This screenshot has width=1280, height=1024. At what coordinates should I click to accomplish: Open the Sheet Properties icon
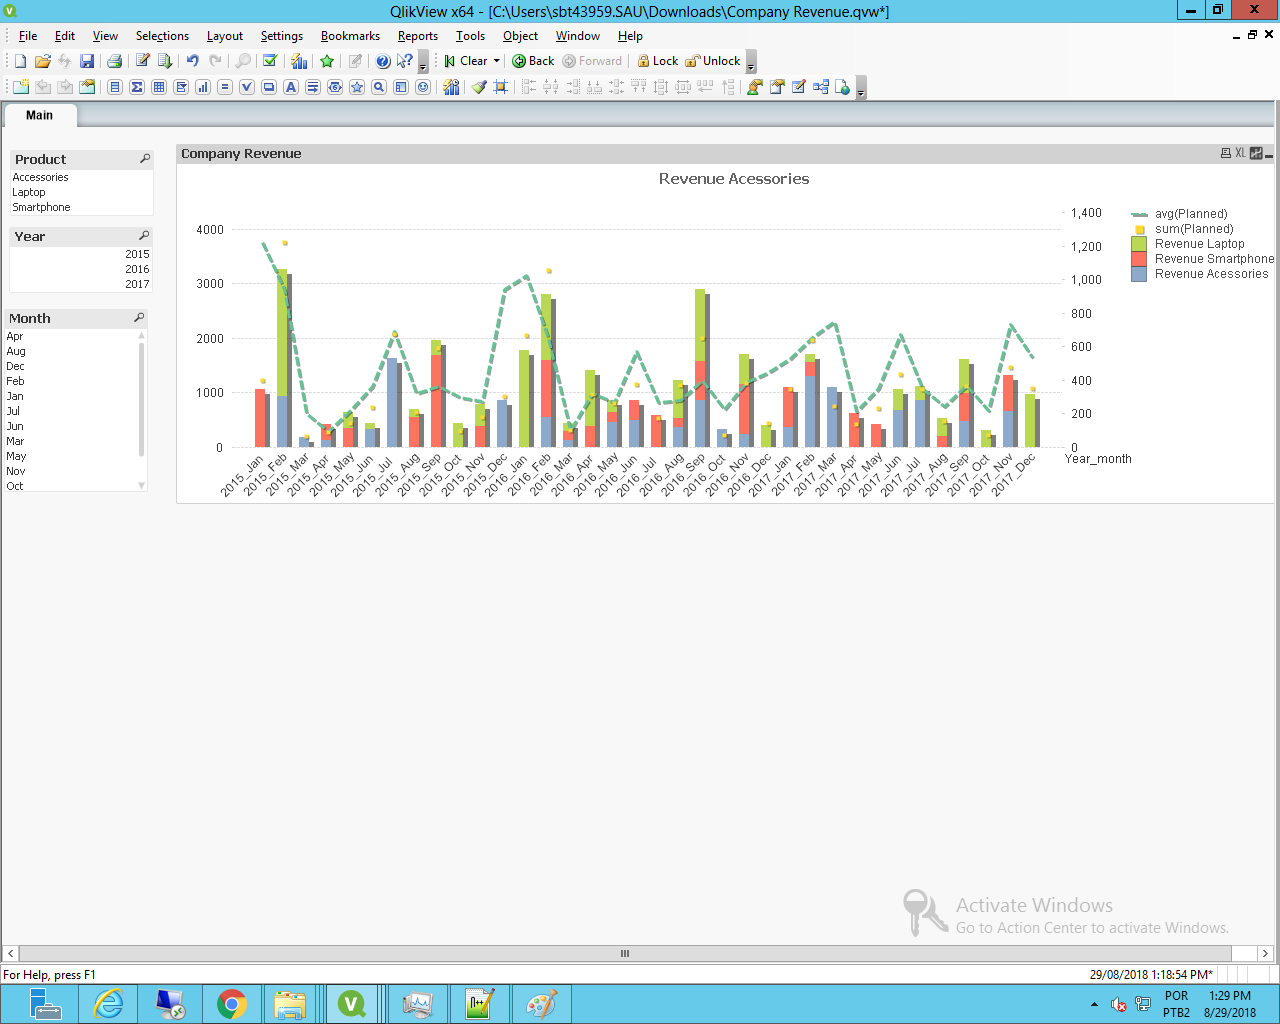87,87
